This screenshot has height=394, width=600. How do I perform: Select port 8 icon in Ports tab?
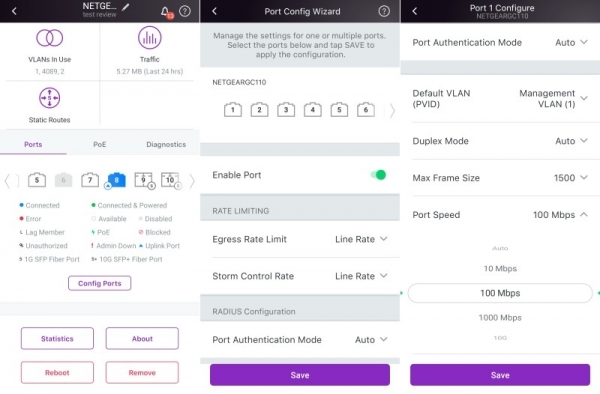[116, 180]
